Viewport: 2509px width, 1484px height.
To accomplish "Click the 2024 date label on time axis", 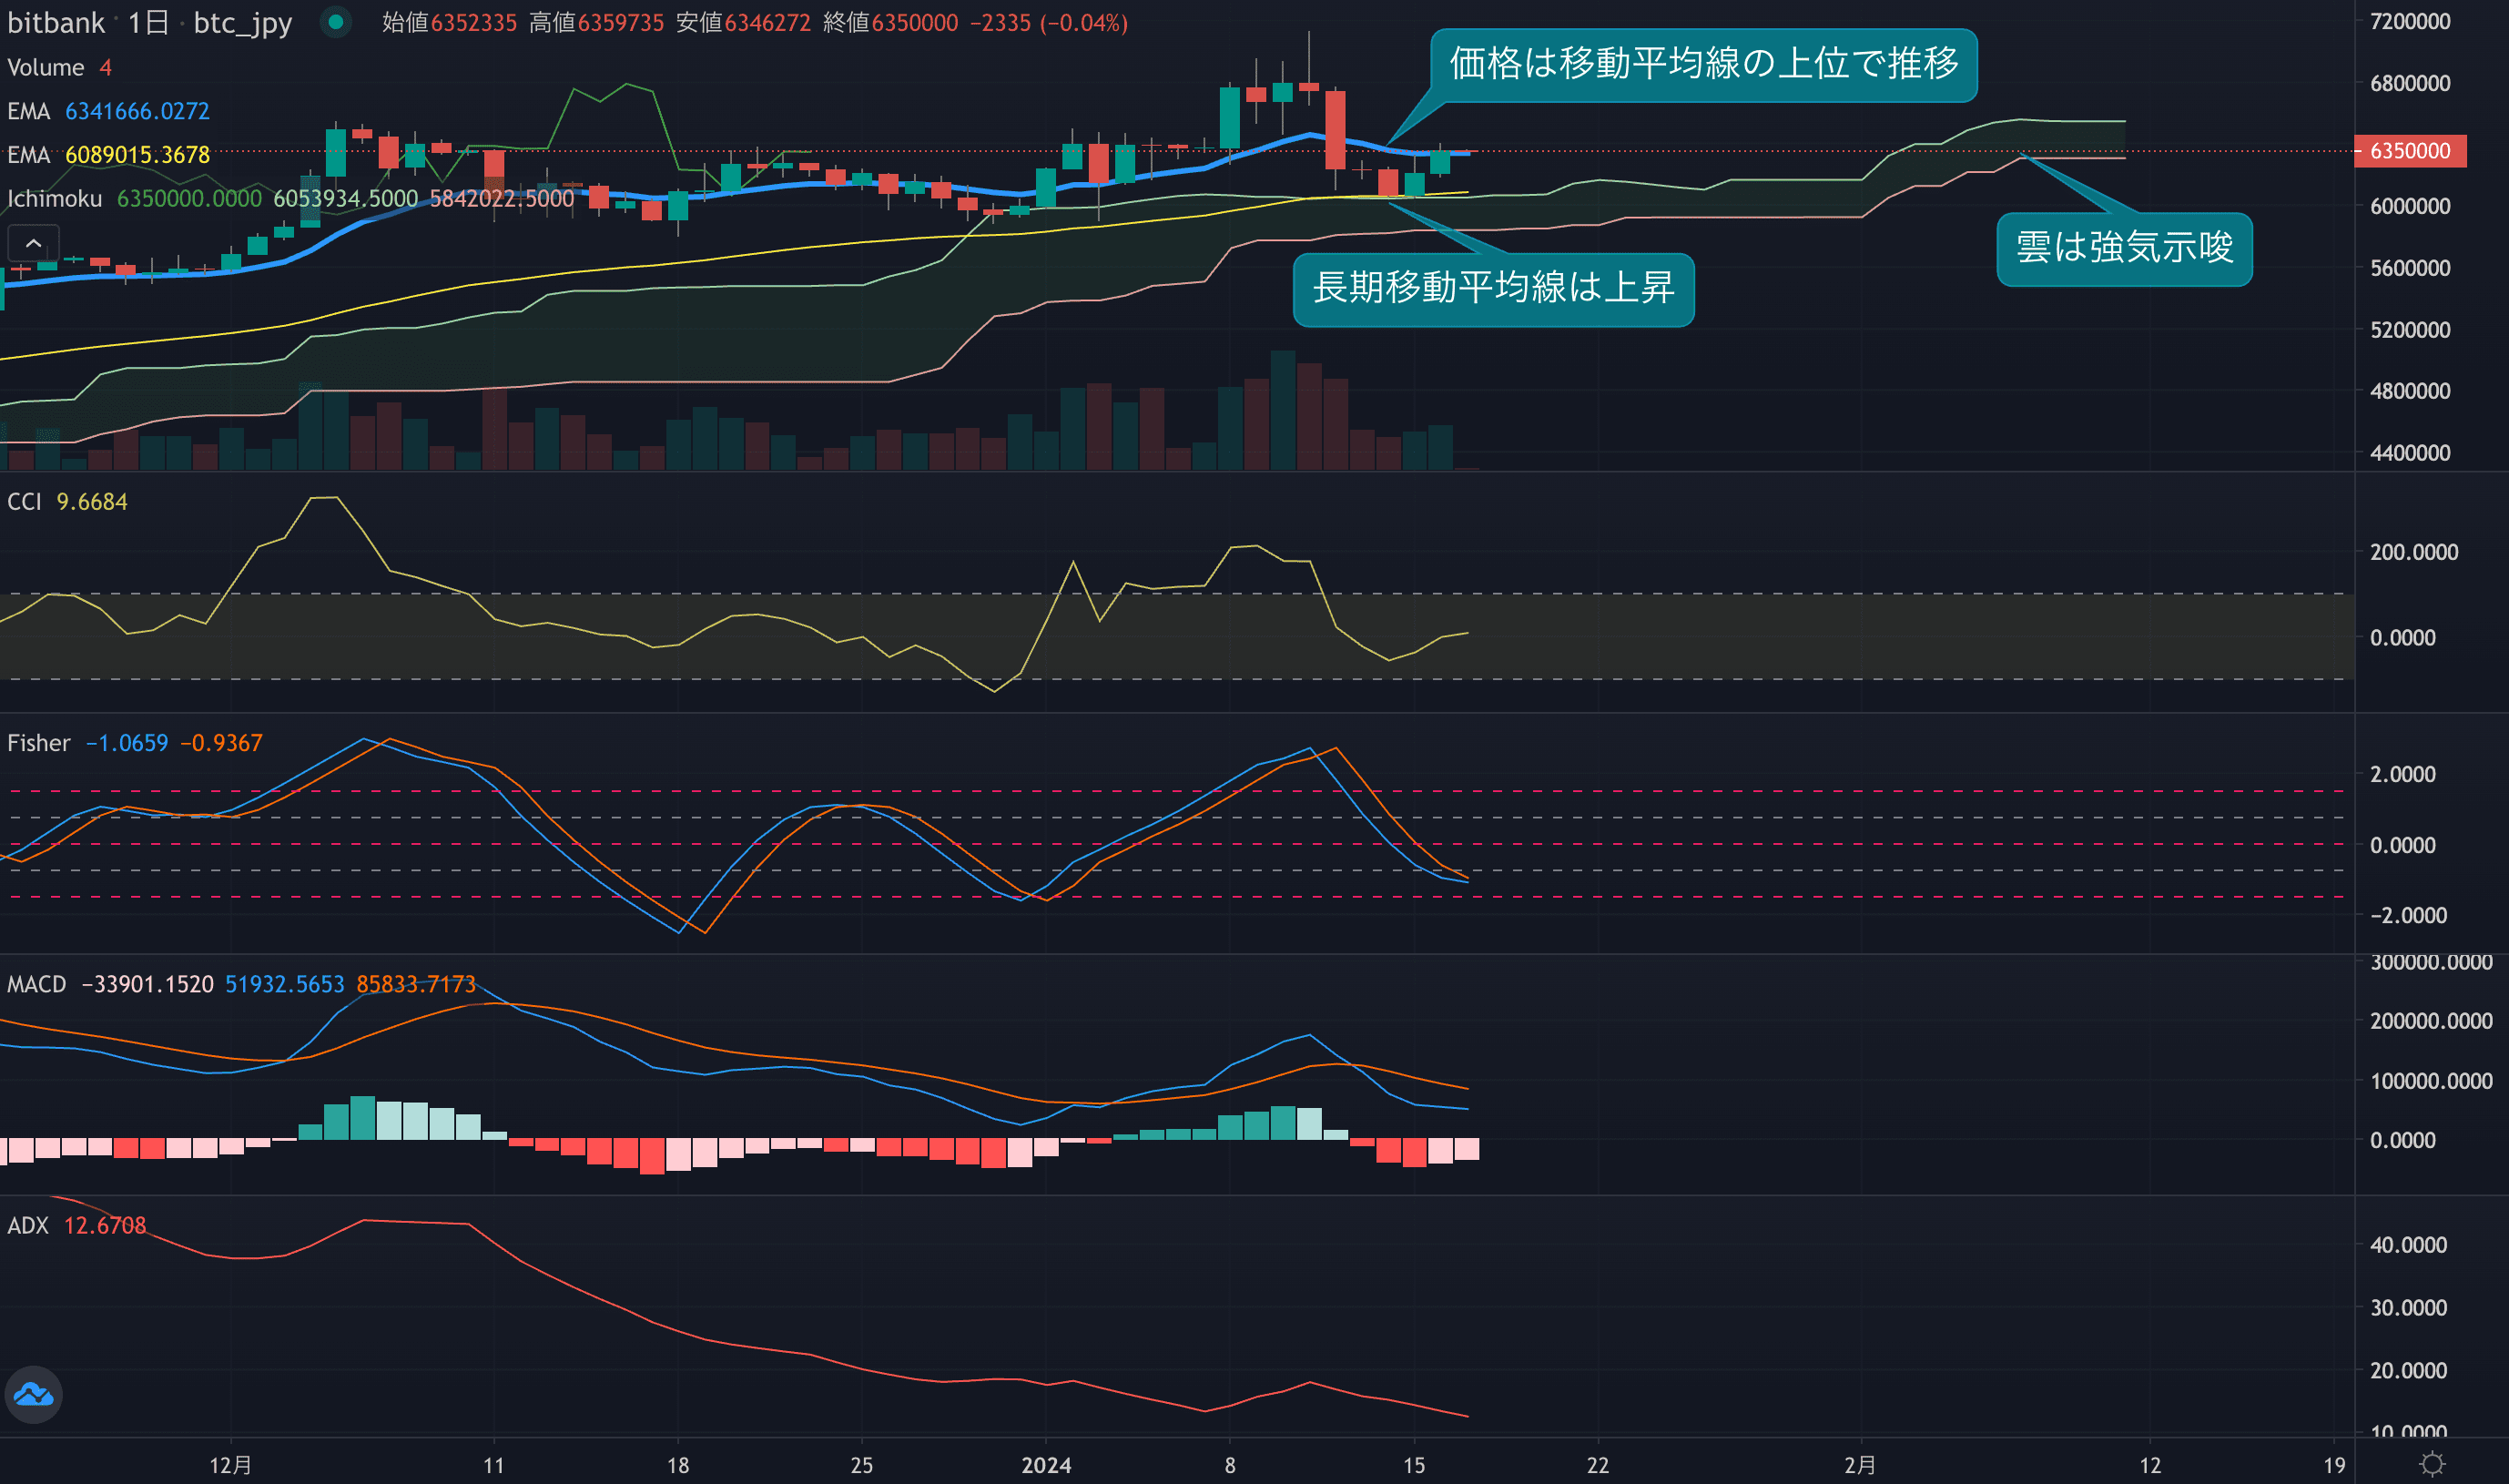I will tap(1046, 1465).
